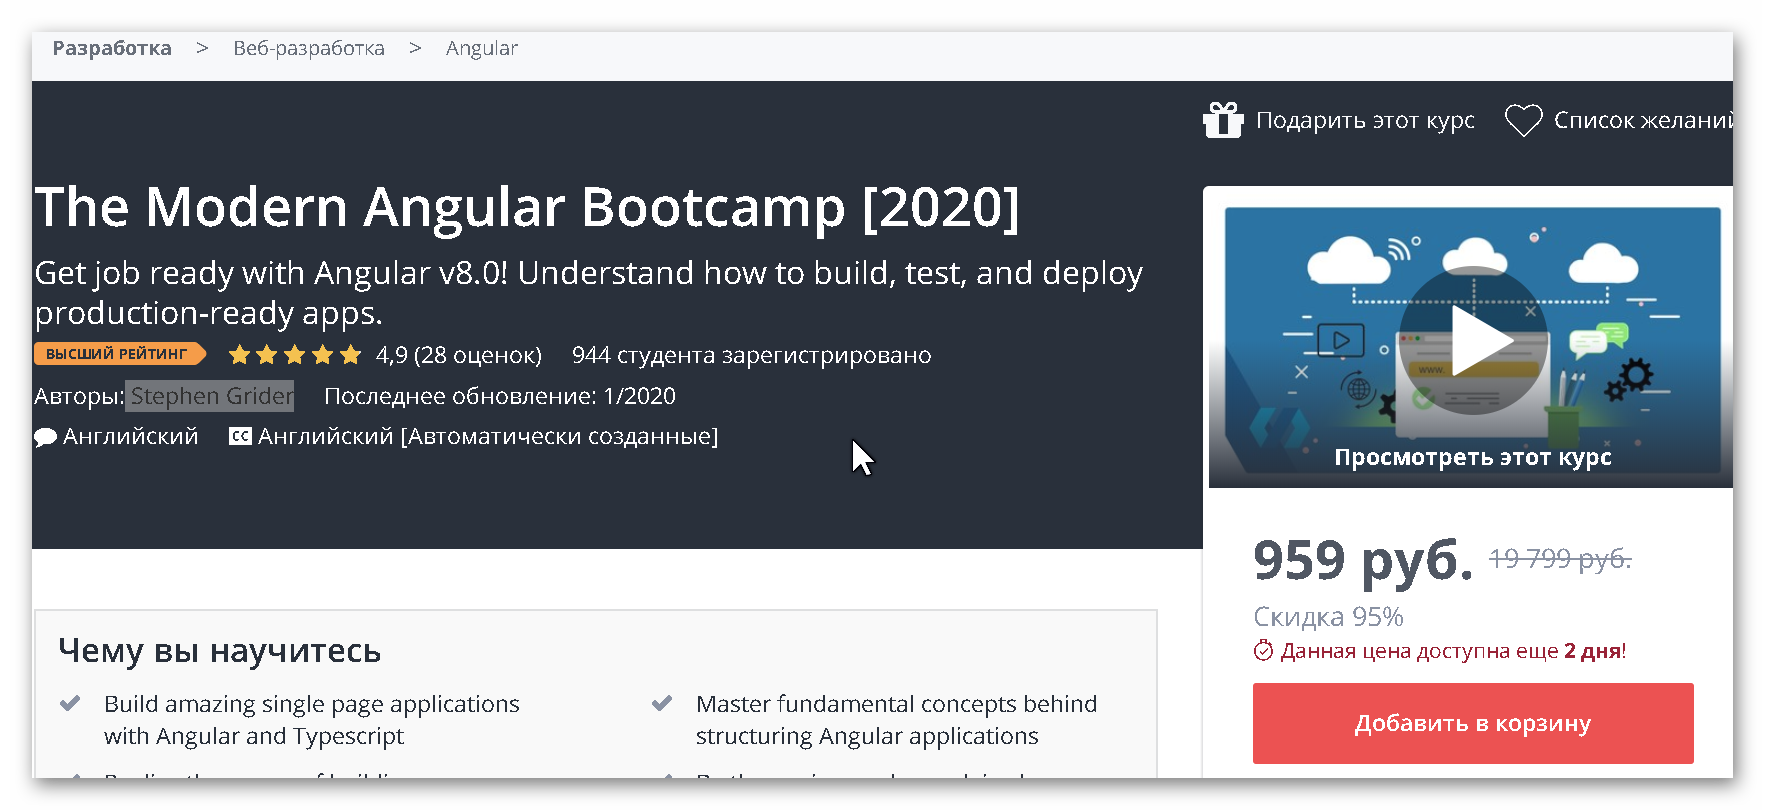The height and width of the screenshot is (810, 1765).
Task: Click Подарить этот курс link
Action: pyautogui.click(x=1364, y=120)
